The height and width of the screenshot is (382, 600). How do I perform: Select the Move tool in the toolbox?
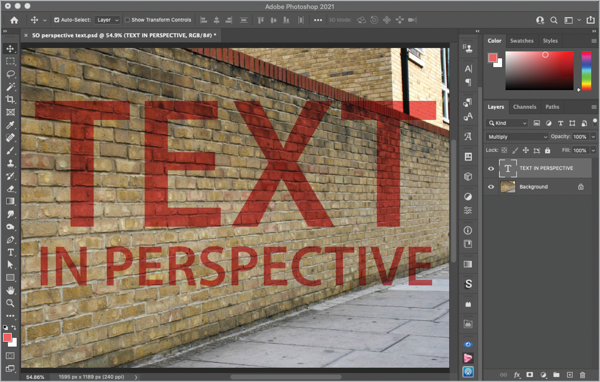[10, 49]
